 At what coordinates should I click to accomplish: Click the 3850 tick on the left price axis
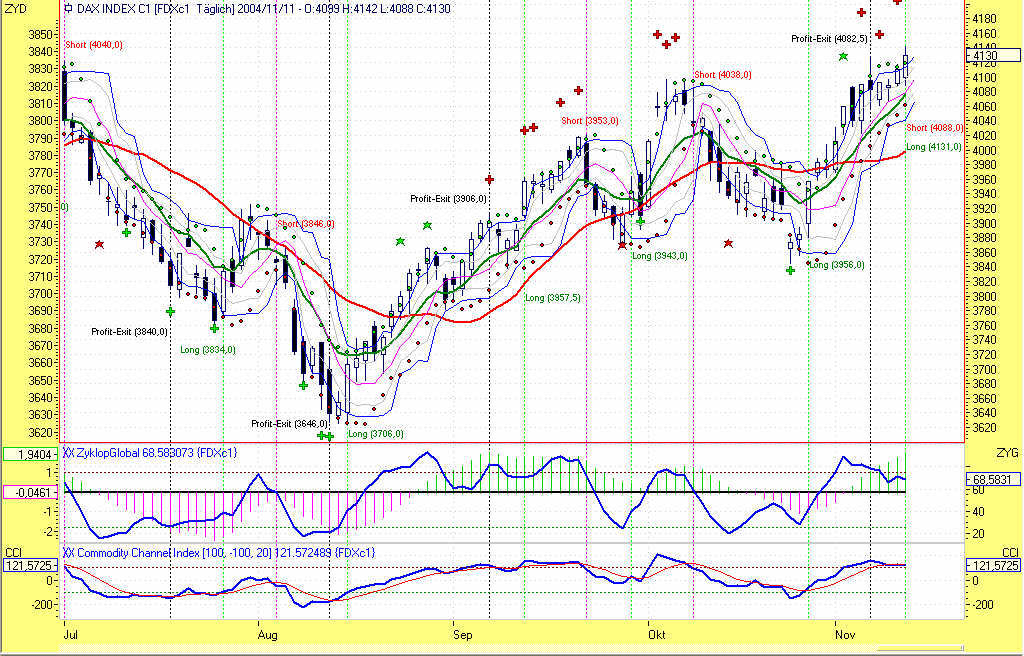point(40,35)
